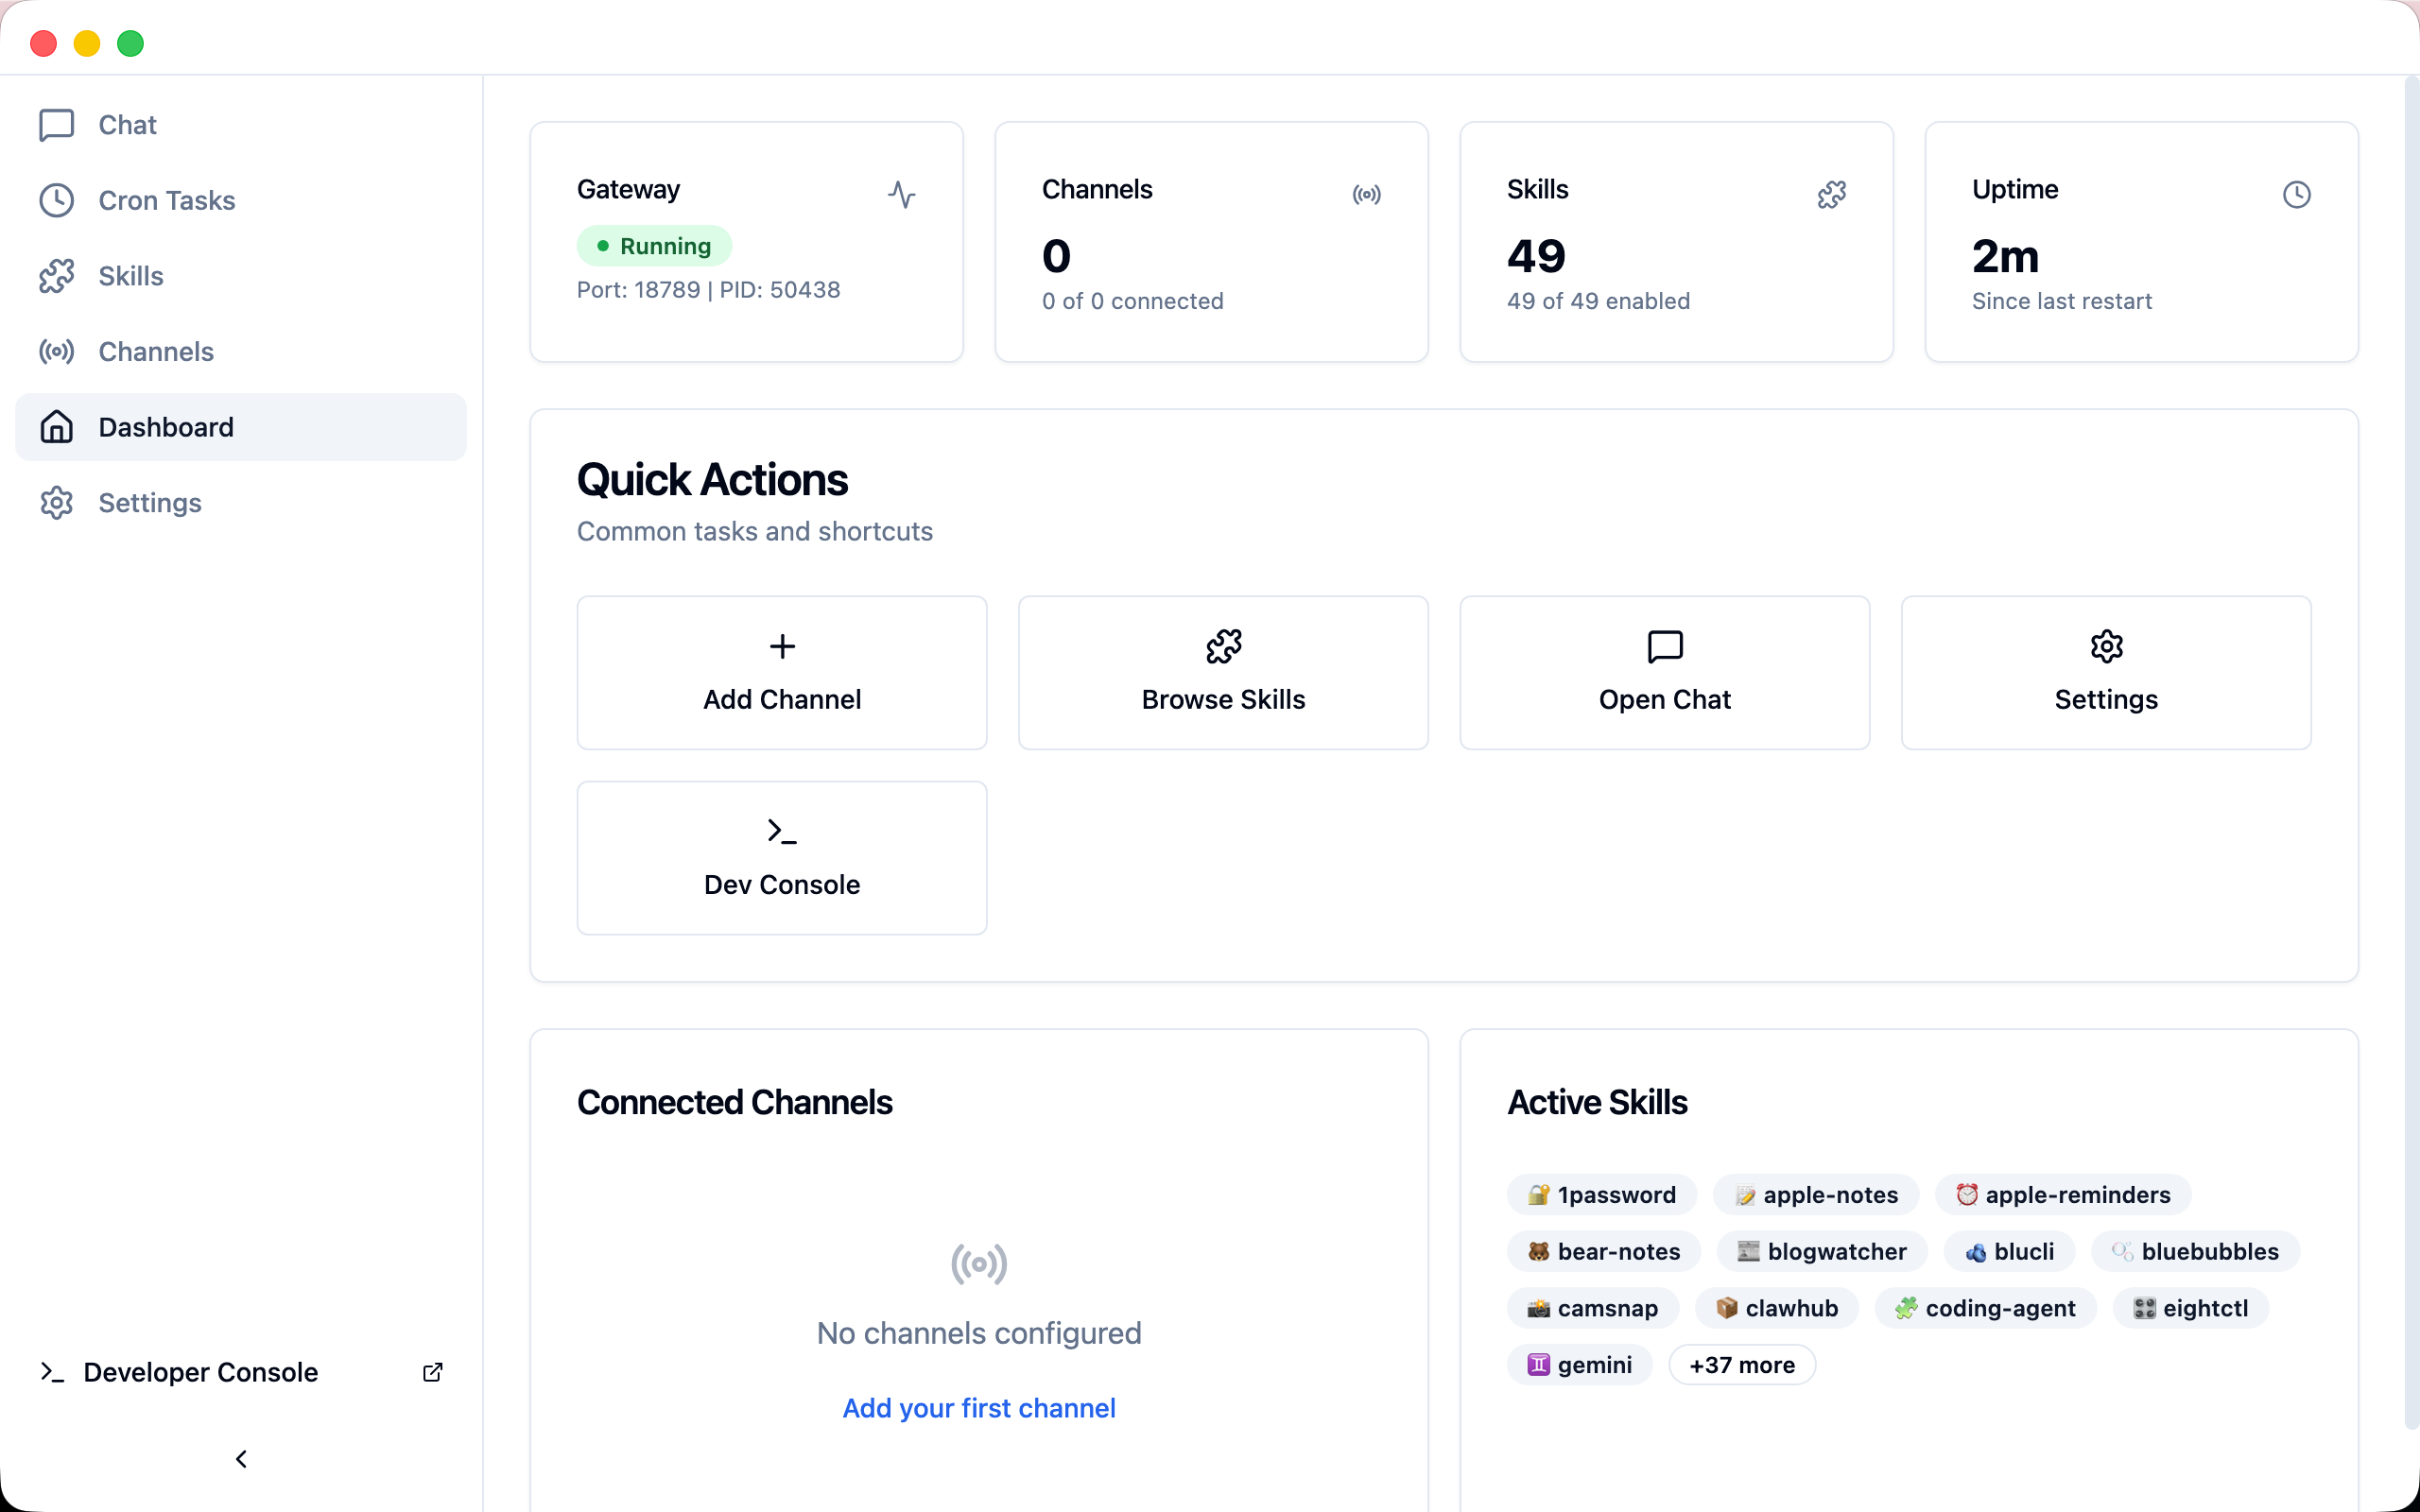This screenshot has height=1512, width=2420.
Task: Click the Open Chat quick action
Action: (1664, 673)
